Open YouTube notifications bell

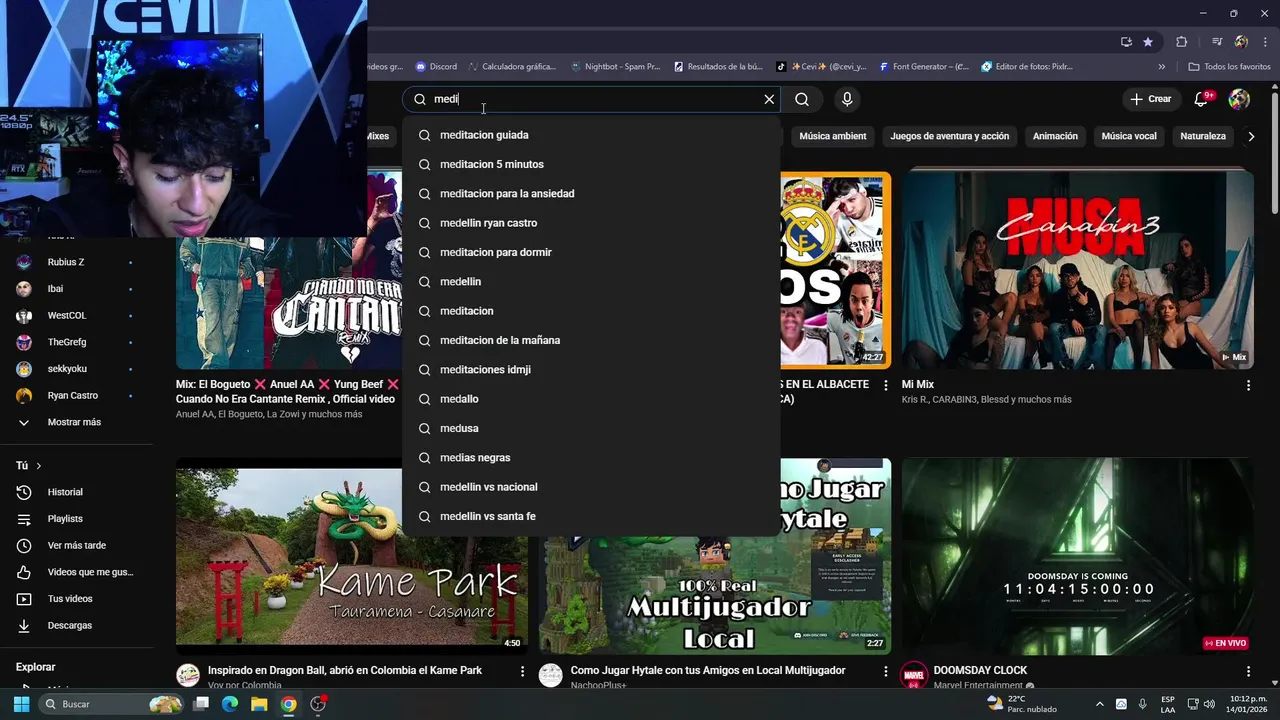coord(1203,99)
